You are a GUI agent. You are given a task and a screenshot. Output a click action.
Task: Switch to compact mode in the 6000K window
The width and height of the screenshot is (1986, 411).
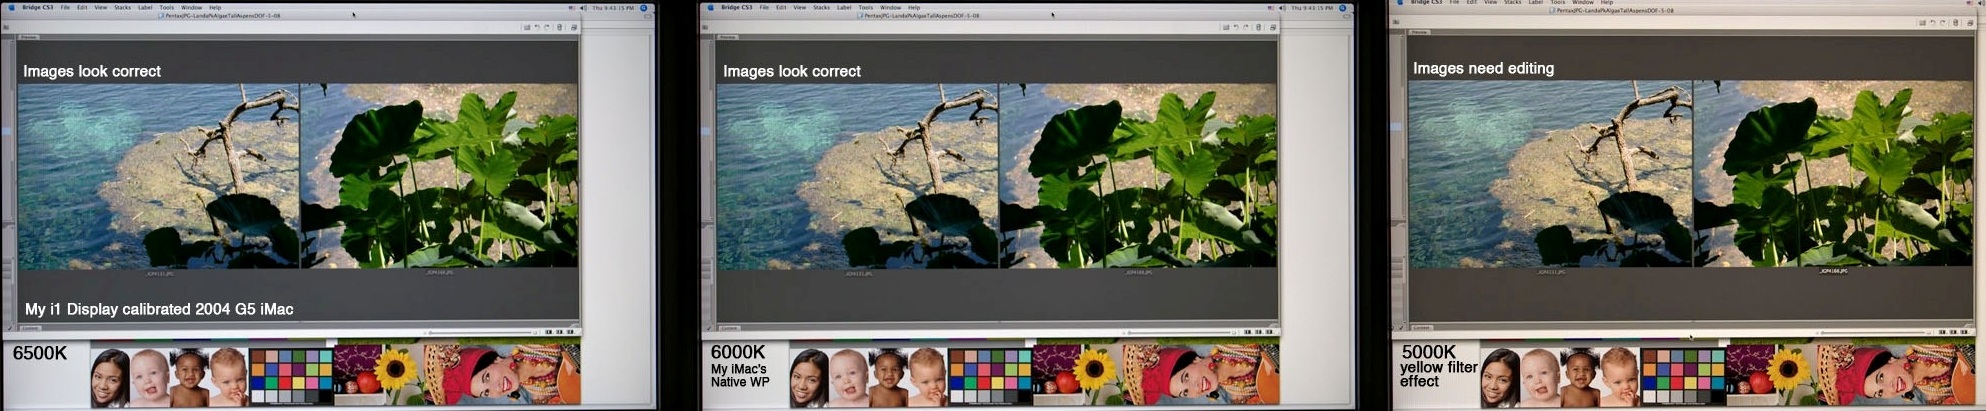click(x=1273, y=27)
